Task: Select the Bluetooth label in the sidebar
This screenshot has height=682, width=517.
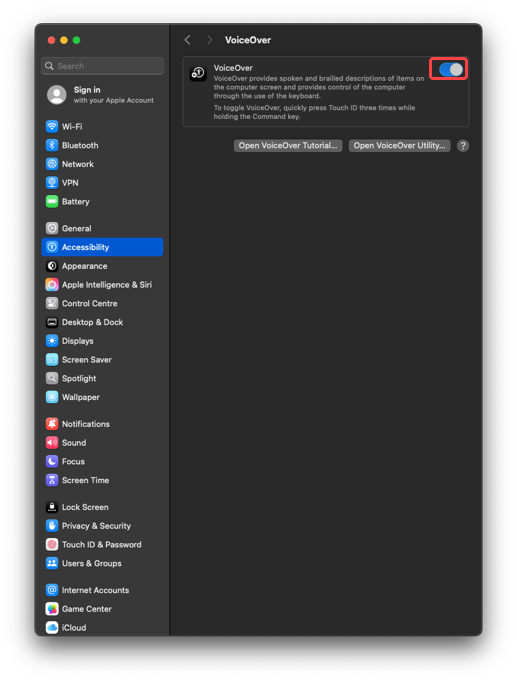Action: pyautogui.click(x=80, y=145)
